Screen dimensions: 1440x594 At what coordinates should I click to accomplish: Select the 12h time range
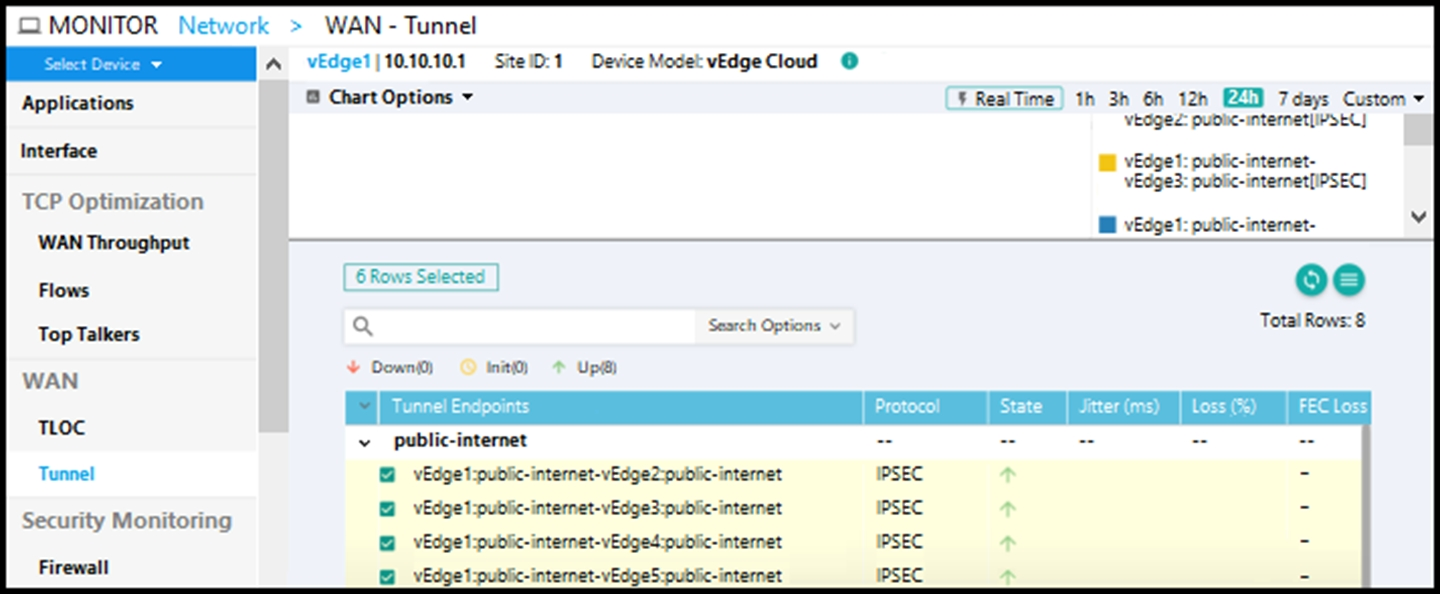[x=1192, y=98]
